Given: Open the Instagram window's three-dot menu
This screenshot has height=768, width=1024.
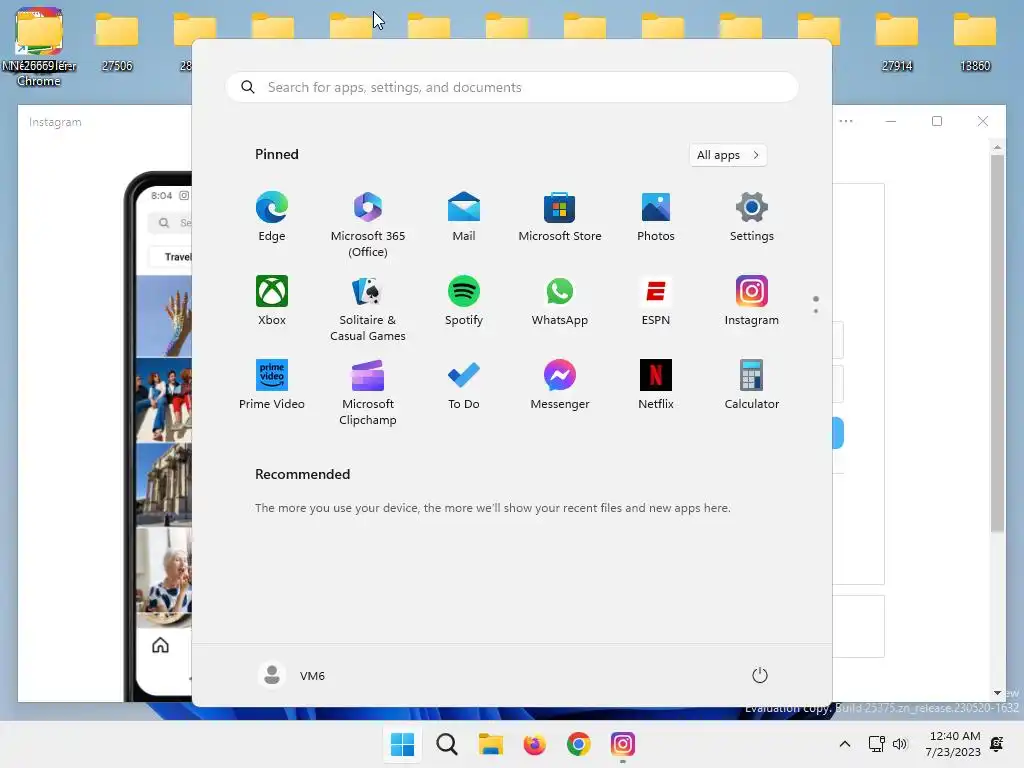Looking at the screenshot, I should 846,121.
